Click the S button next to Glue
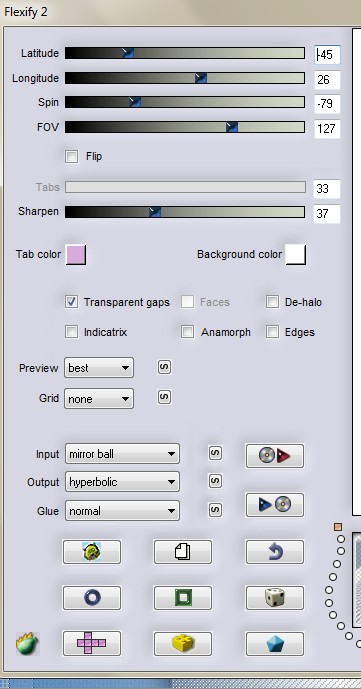The height and width of the screenshot is (689, 361). 215,510
